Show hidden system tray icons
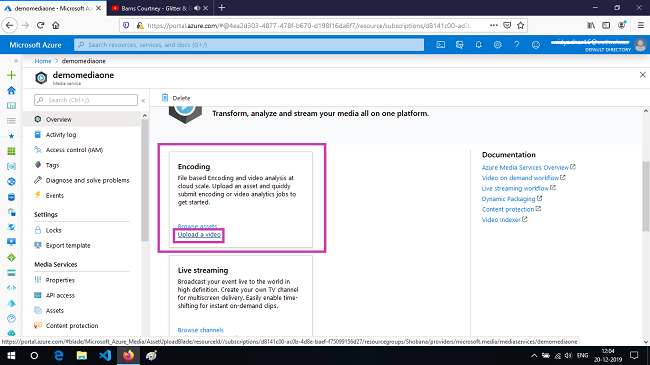Screen dimensions: 650x365 (534, 355)
